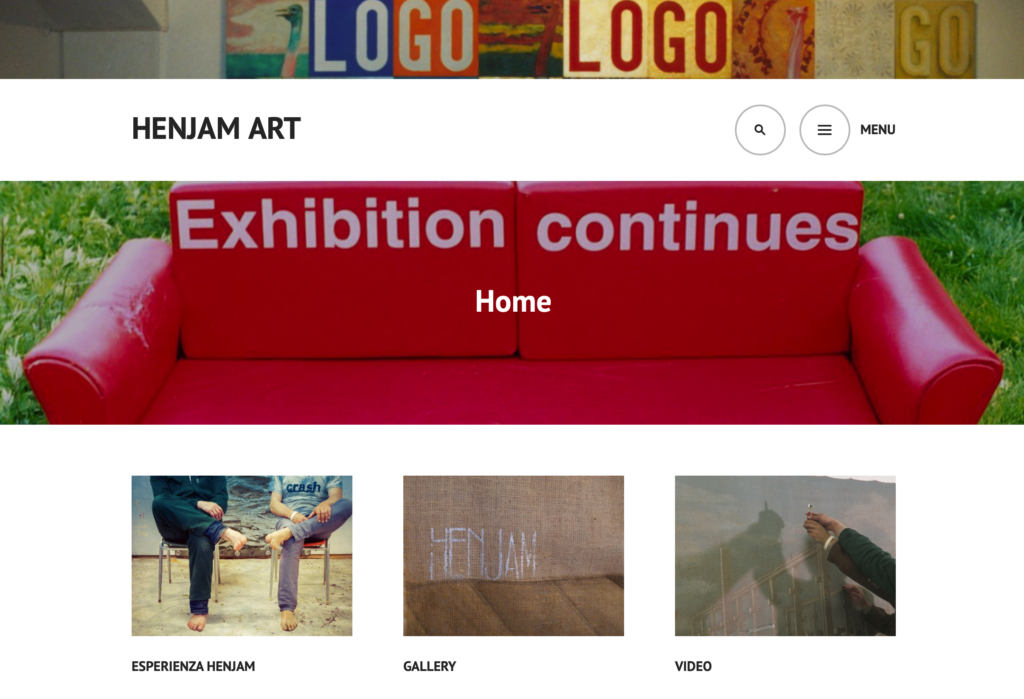
Task: Open the hamburger menu icon
Action: point(824,130)
